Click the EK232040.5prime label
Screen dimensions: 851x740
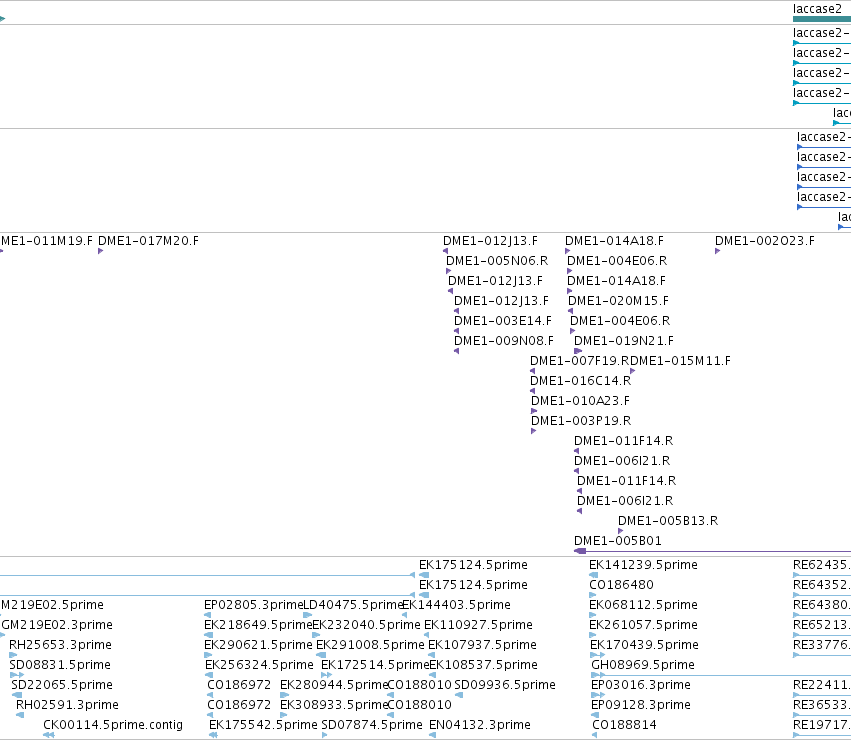(x=366, y=625)
